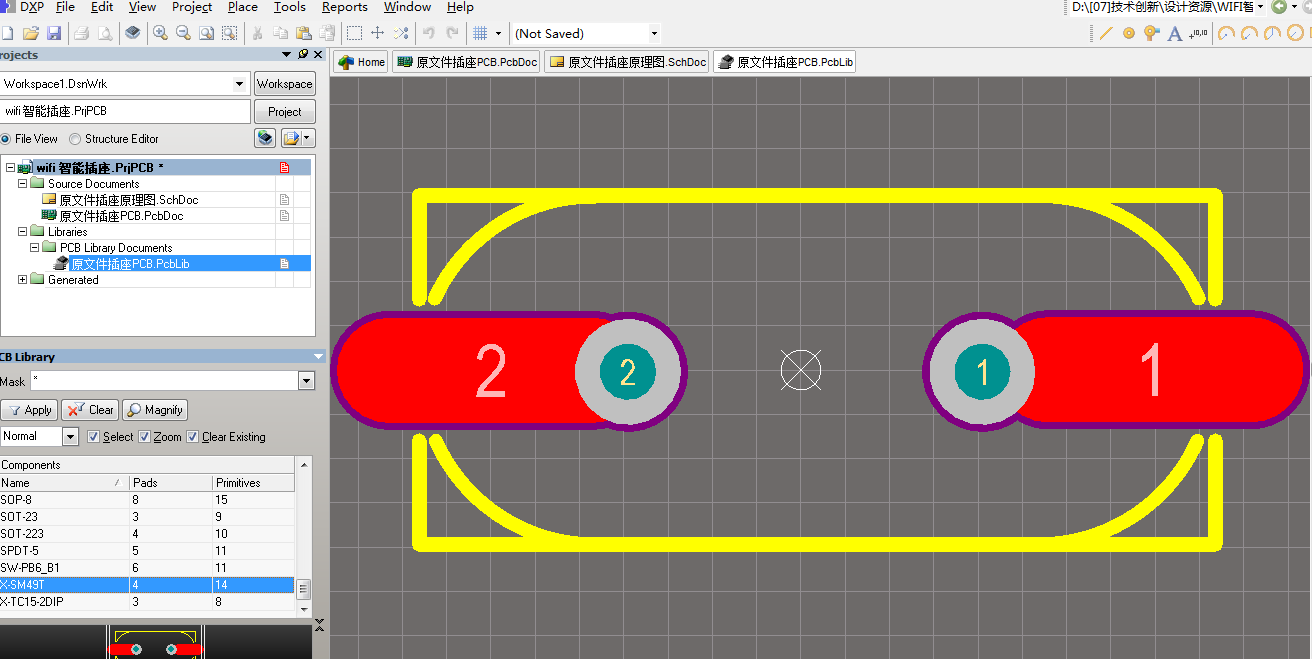
Task: Click the Apply button
Action: pos(29,410)
